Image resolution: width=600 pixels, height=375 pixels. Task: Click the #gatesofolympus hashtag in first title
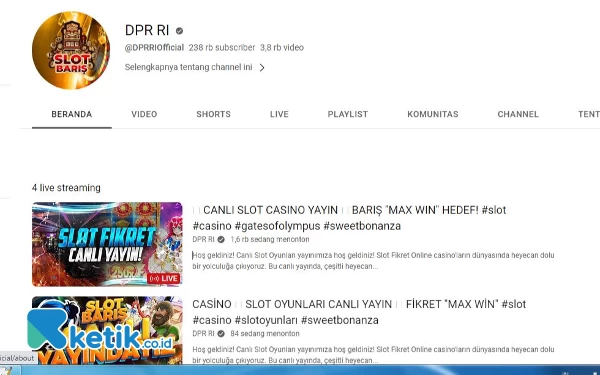pos(277,226)
